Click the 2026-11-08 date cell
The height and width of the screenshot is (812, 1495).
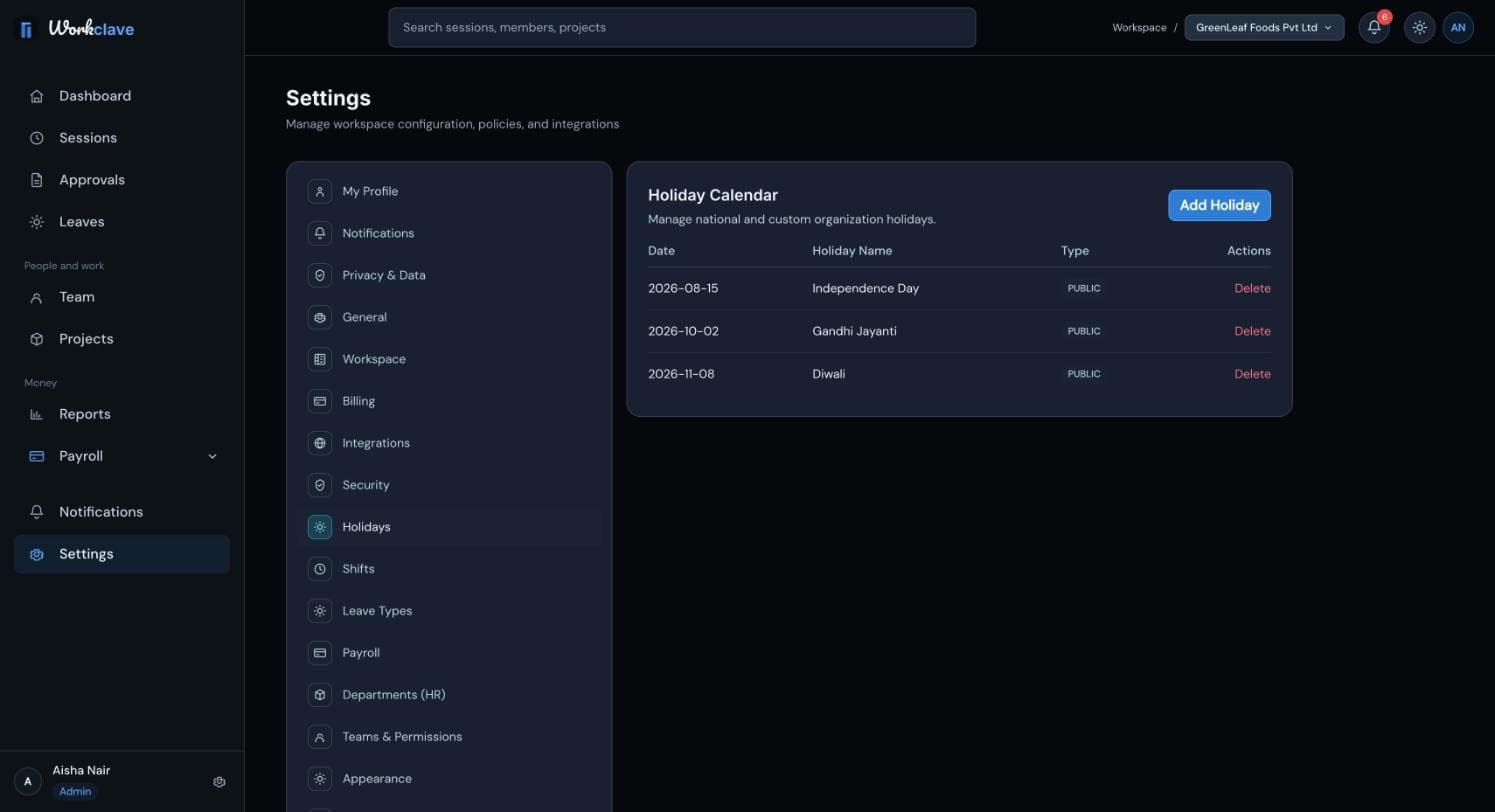(x=681, y=374)
